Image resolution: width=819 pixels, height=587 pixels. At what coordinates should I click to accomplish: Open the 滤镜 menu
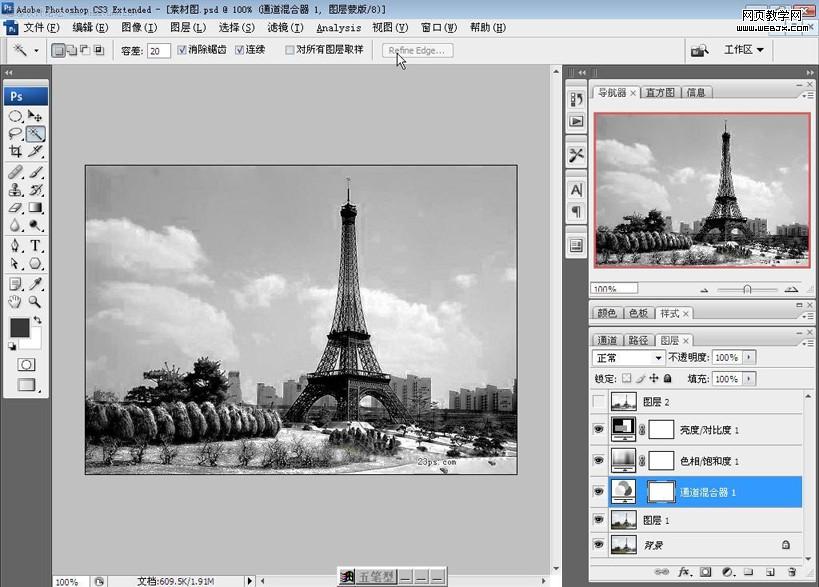coord(285,27)
